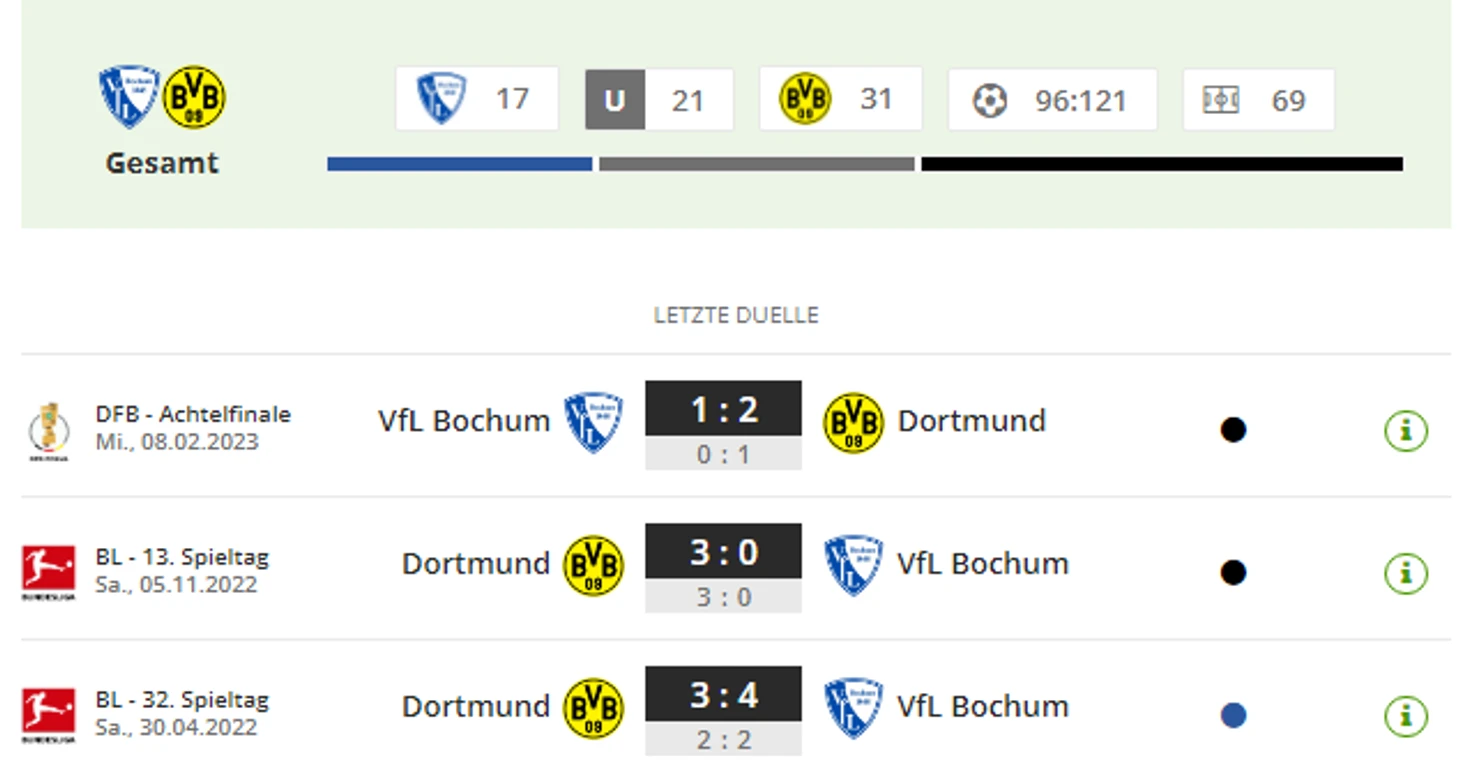
Task: Click the info icon for the 08.02.2023 match
Action: click(x=1405, y=431)
